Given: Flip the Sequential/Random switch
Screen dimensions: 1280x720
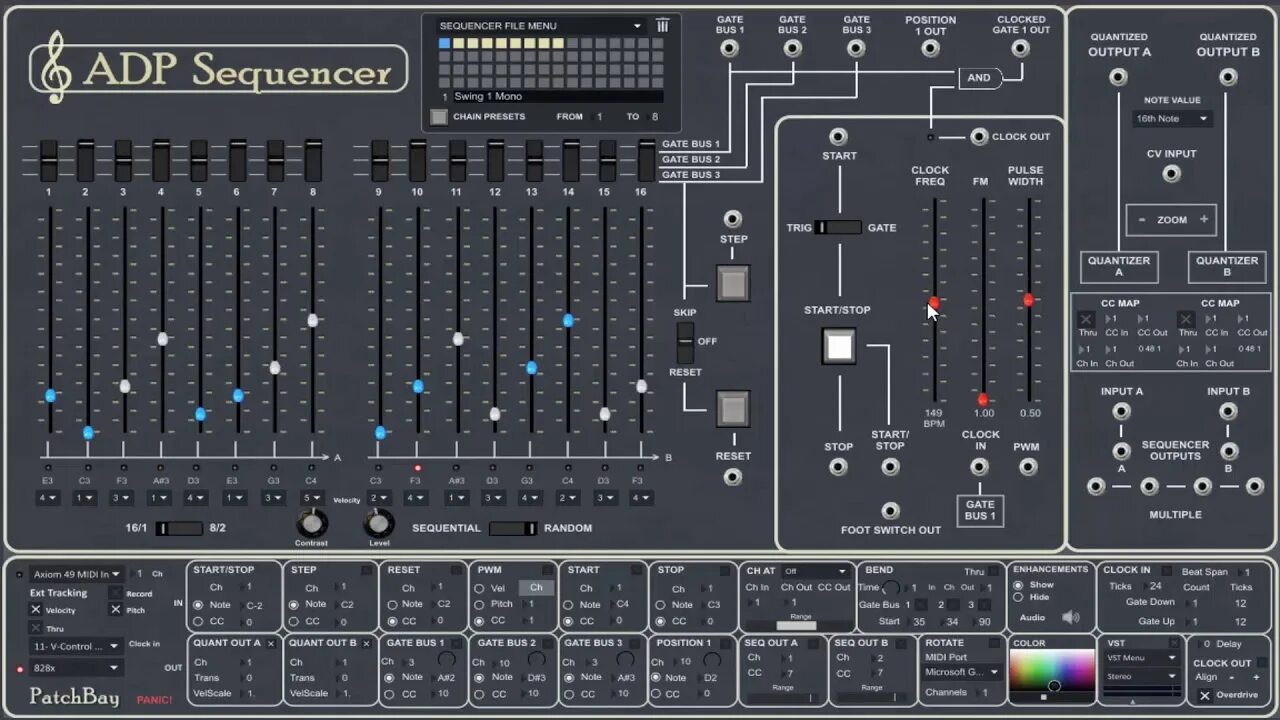Looking at the screenshot, I should [x=513, y=528].
